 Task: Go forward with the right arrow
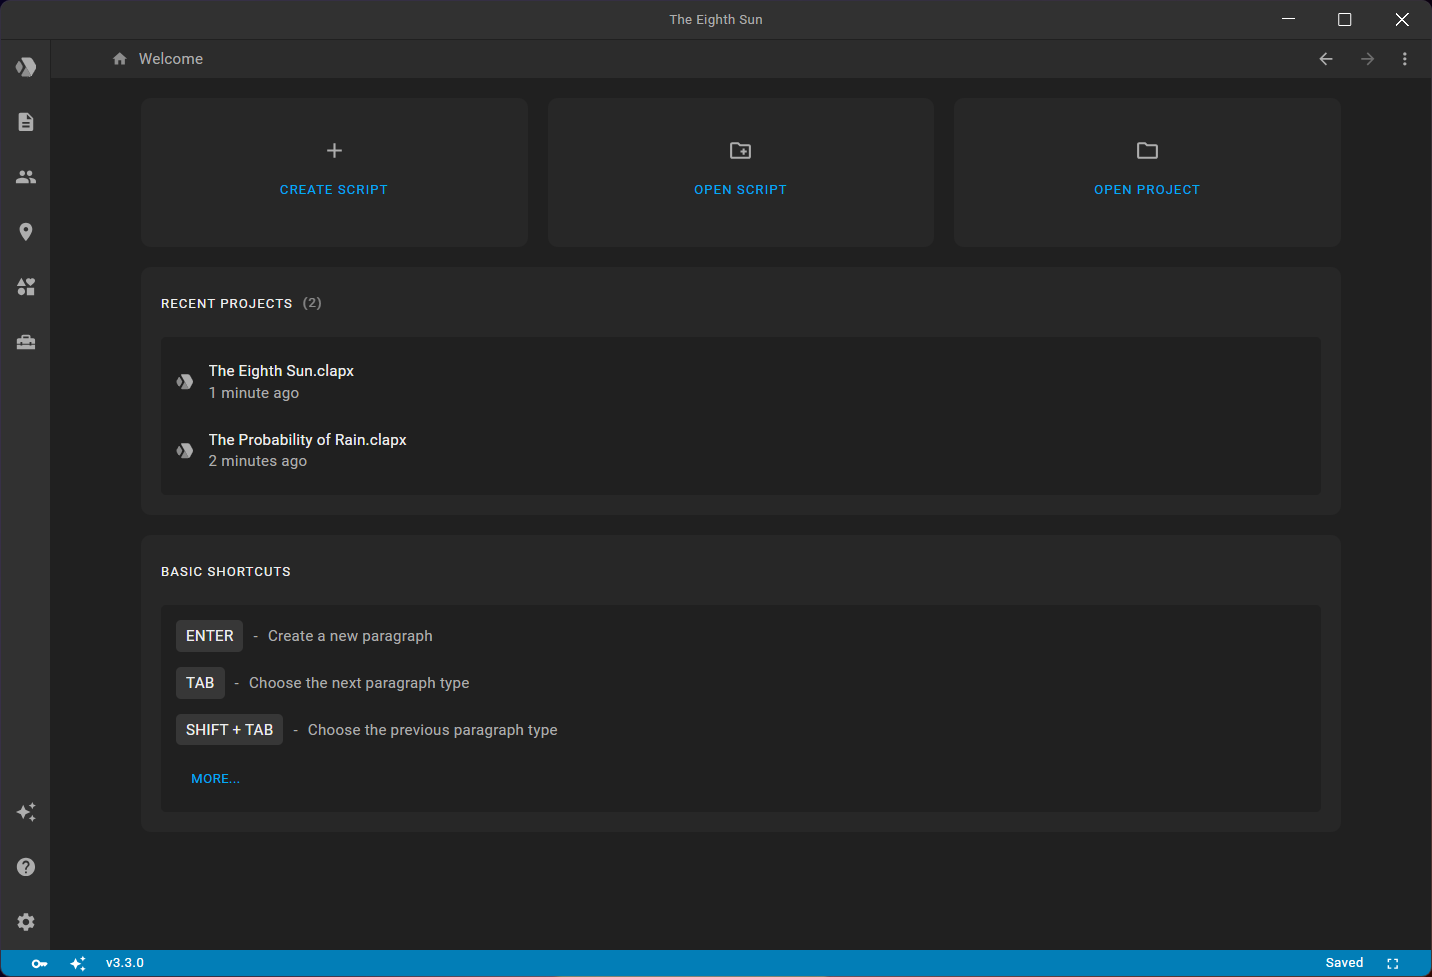pos(1367,59)
